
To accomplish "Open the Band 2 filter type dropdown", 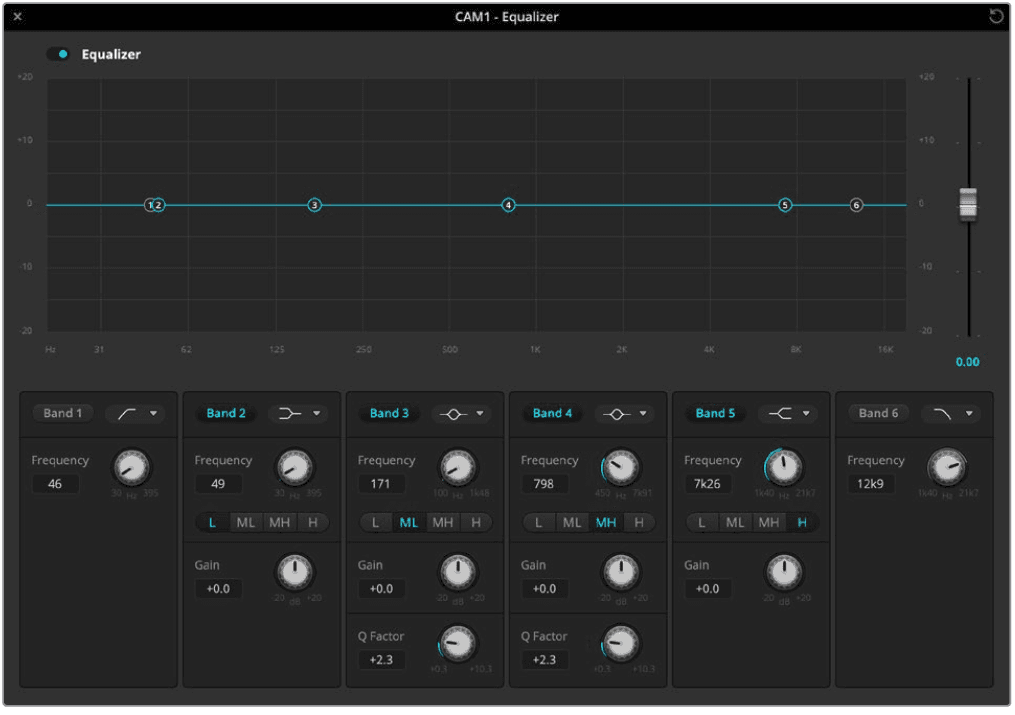I will click(299, 413).
